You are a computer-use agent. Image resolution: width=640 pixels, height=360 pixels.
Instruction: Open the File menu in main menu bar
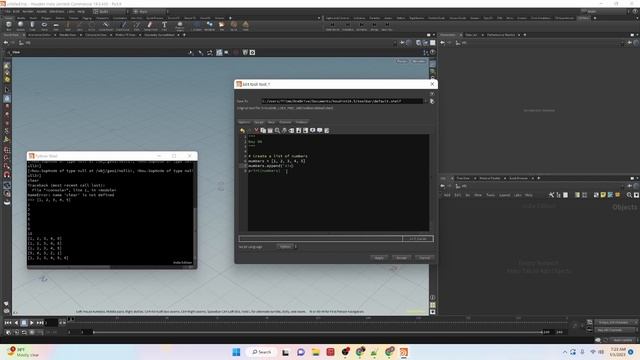pyautogui.click(x=8, y=11)
